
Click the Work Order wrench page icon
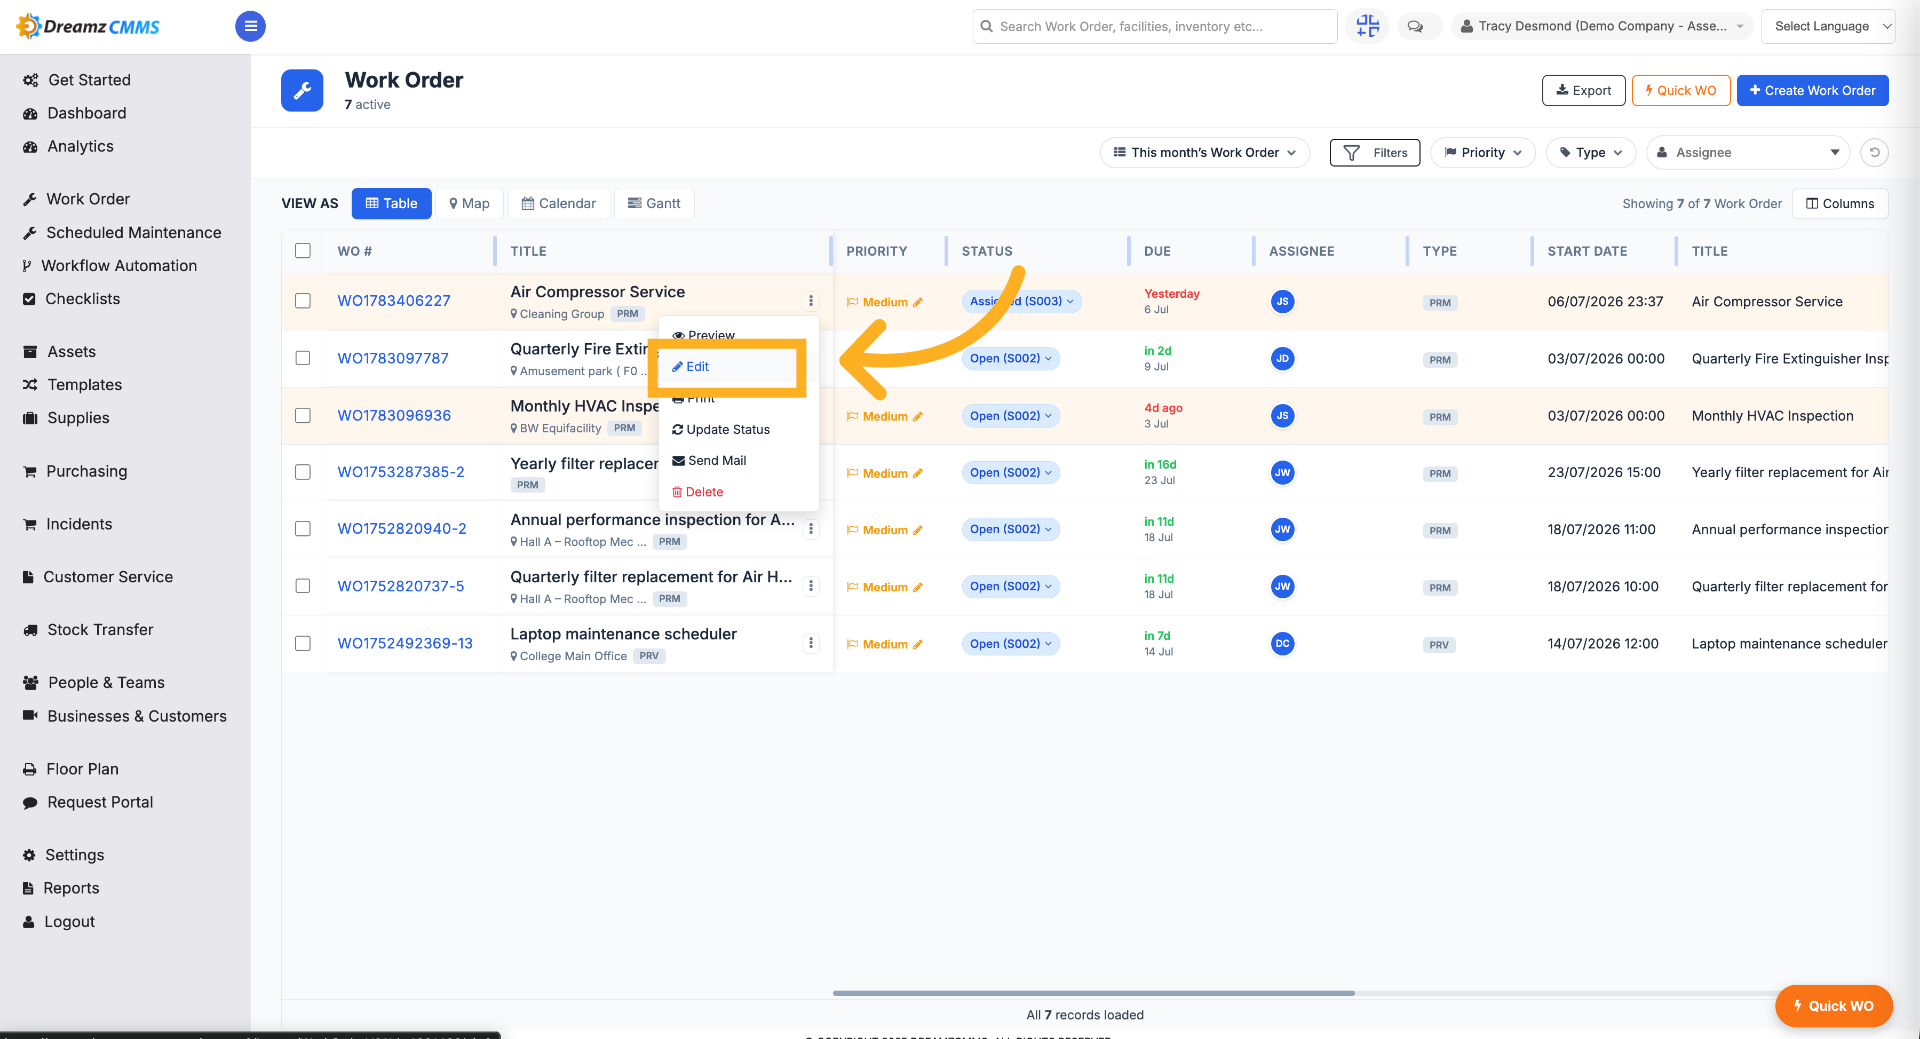302,90
